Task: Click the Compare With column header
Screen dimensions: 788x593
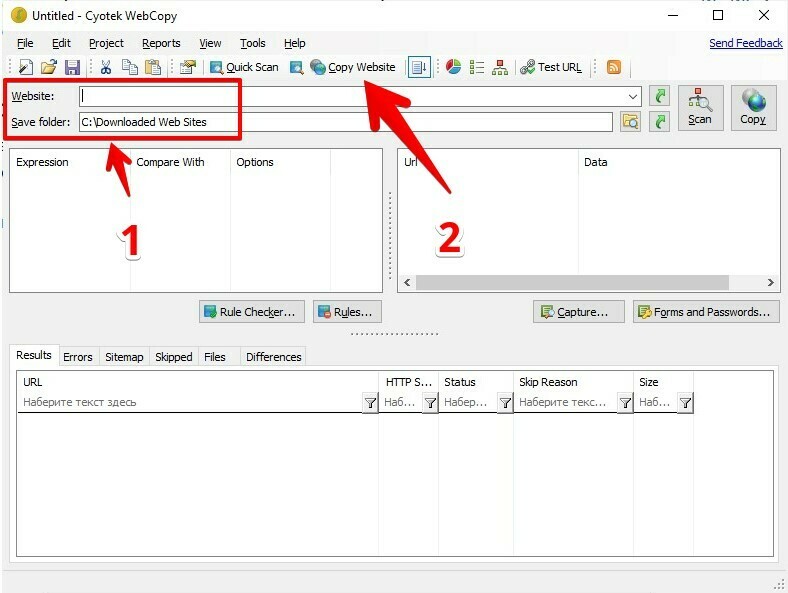Action: [180, 162]
